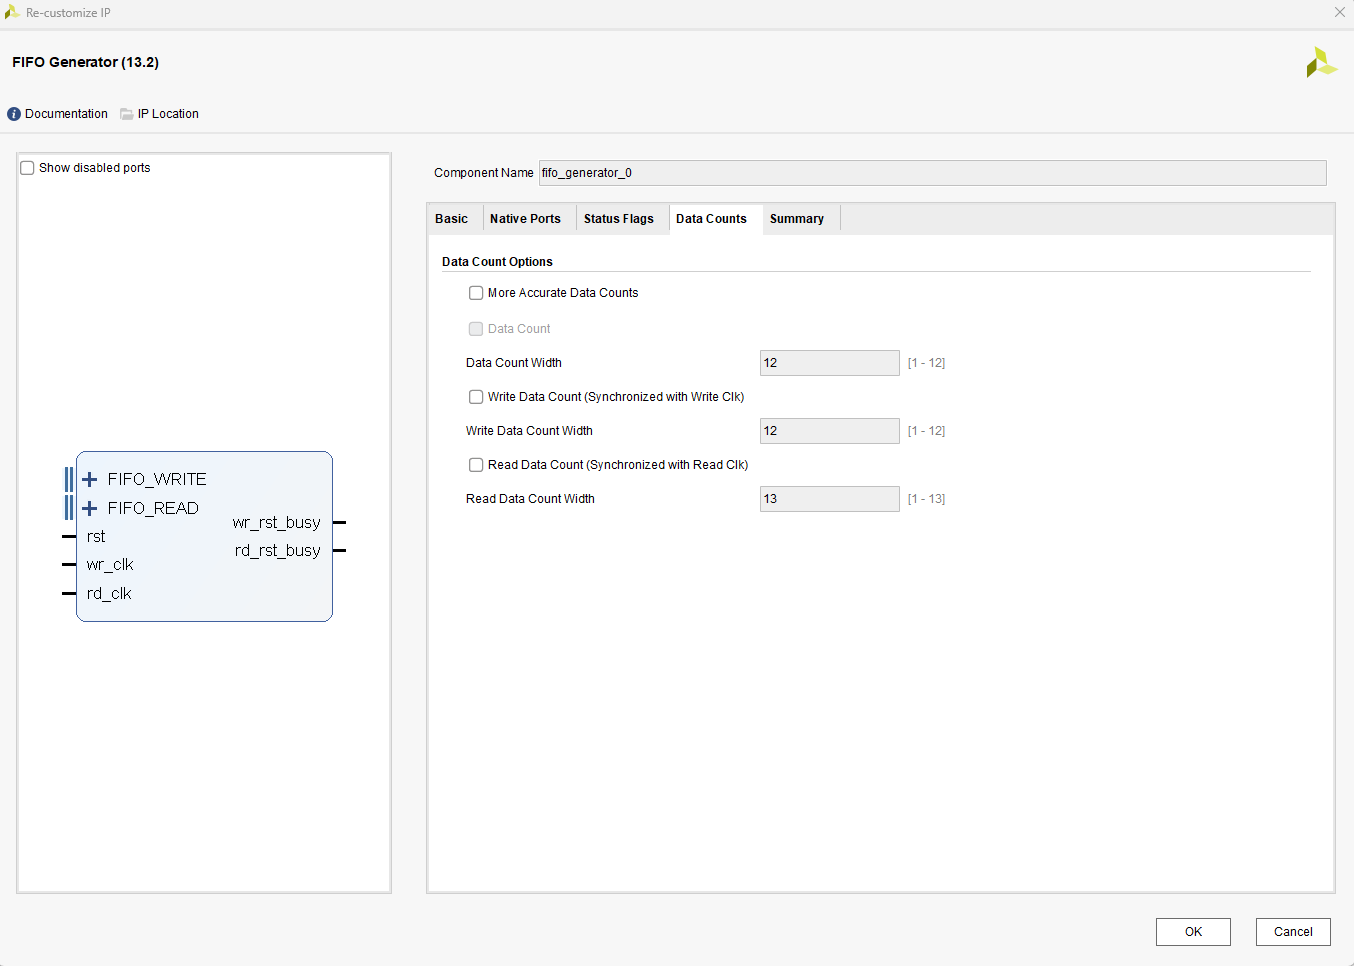This screenshot has width=1354, height=966.
Task: Select the wr_rst_busy output port
Action: [x=277, y=523]
